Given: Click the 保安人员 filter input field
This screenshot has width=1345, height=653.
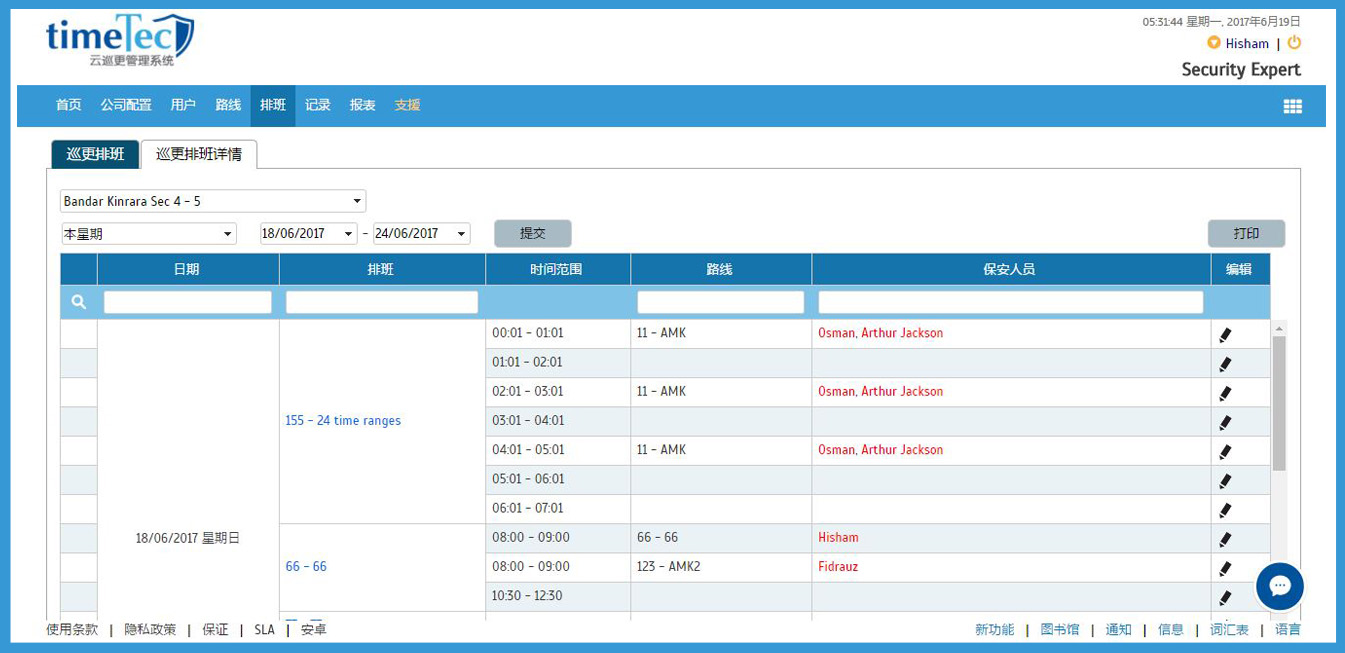Looking at the screenshot, I should (1010, 301).
